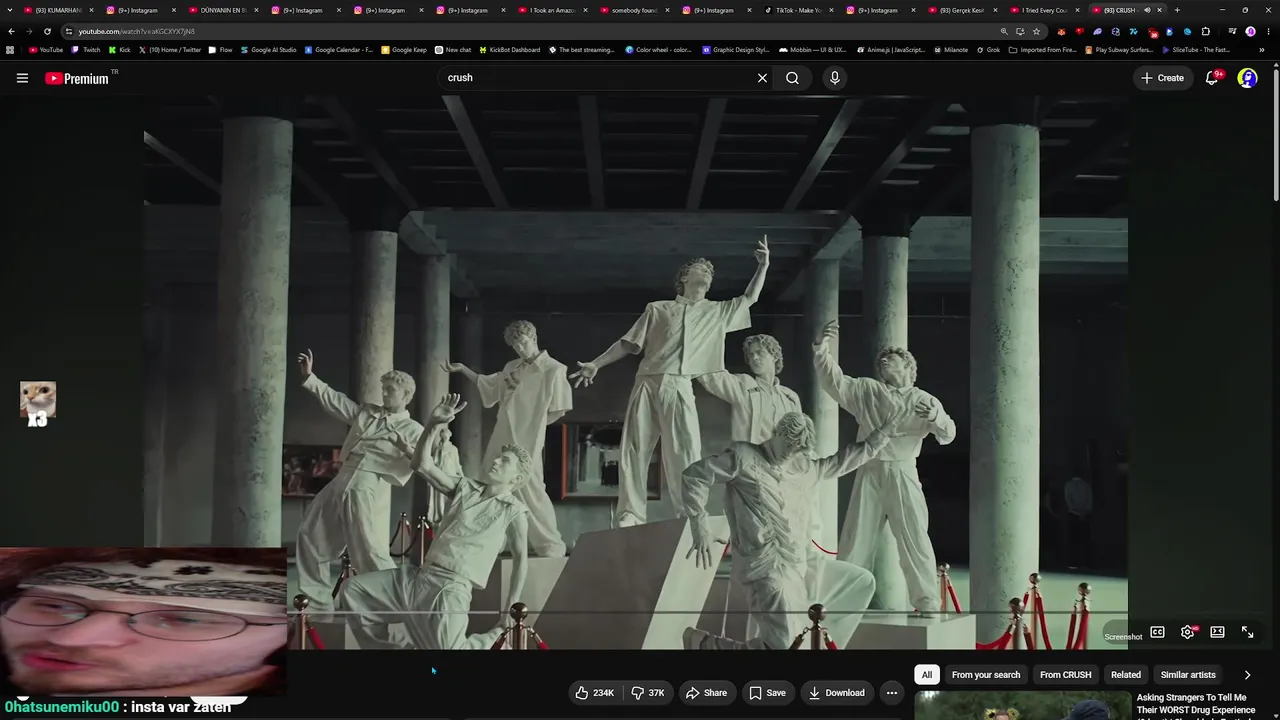Open the Mobbin — UI & UX bookmark
The image size is (1280, 720).
pos(812,50)
